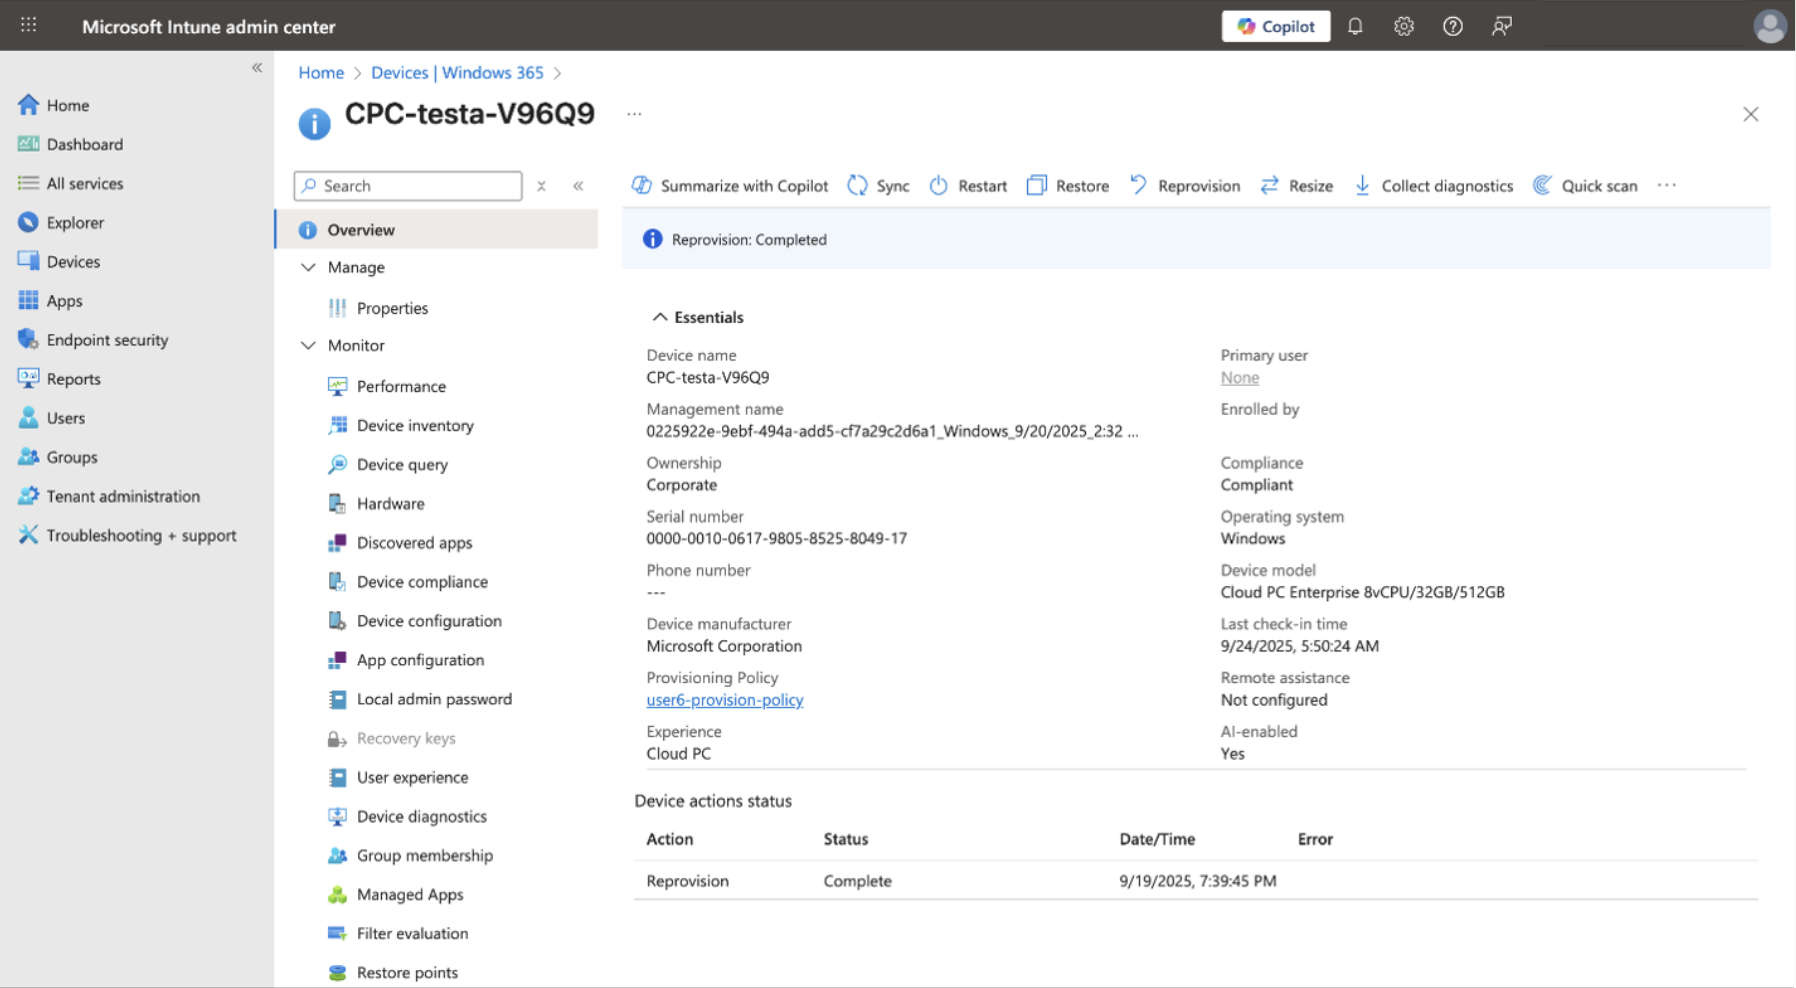Switch to the Performance monitor view
This screenshot has width=1796, height=988.
click(x=400, y=386)
